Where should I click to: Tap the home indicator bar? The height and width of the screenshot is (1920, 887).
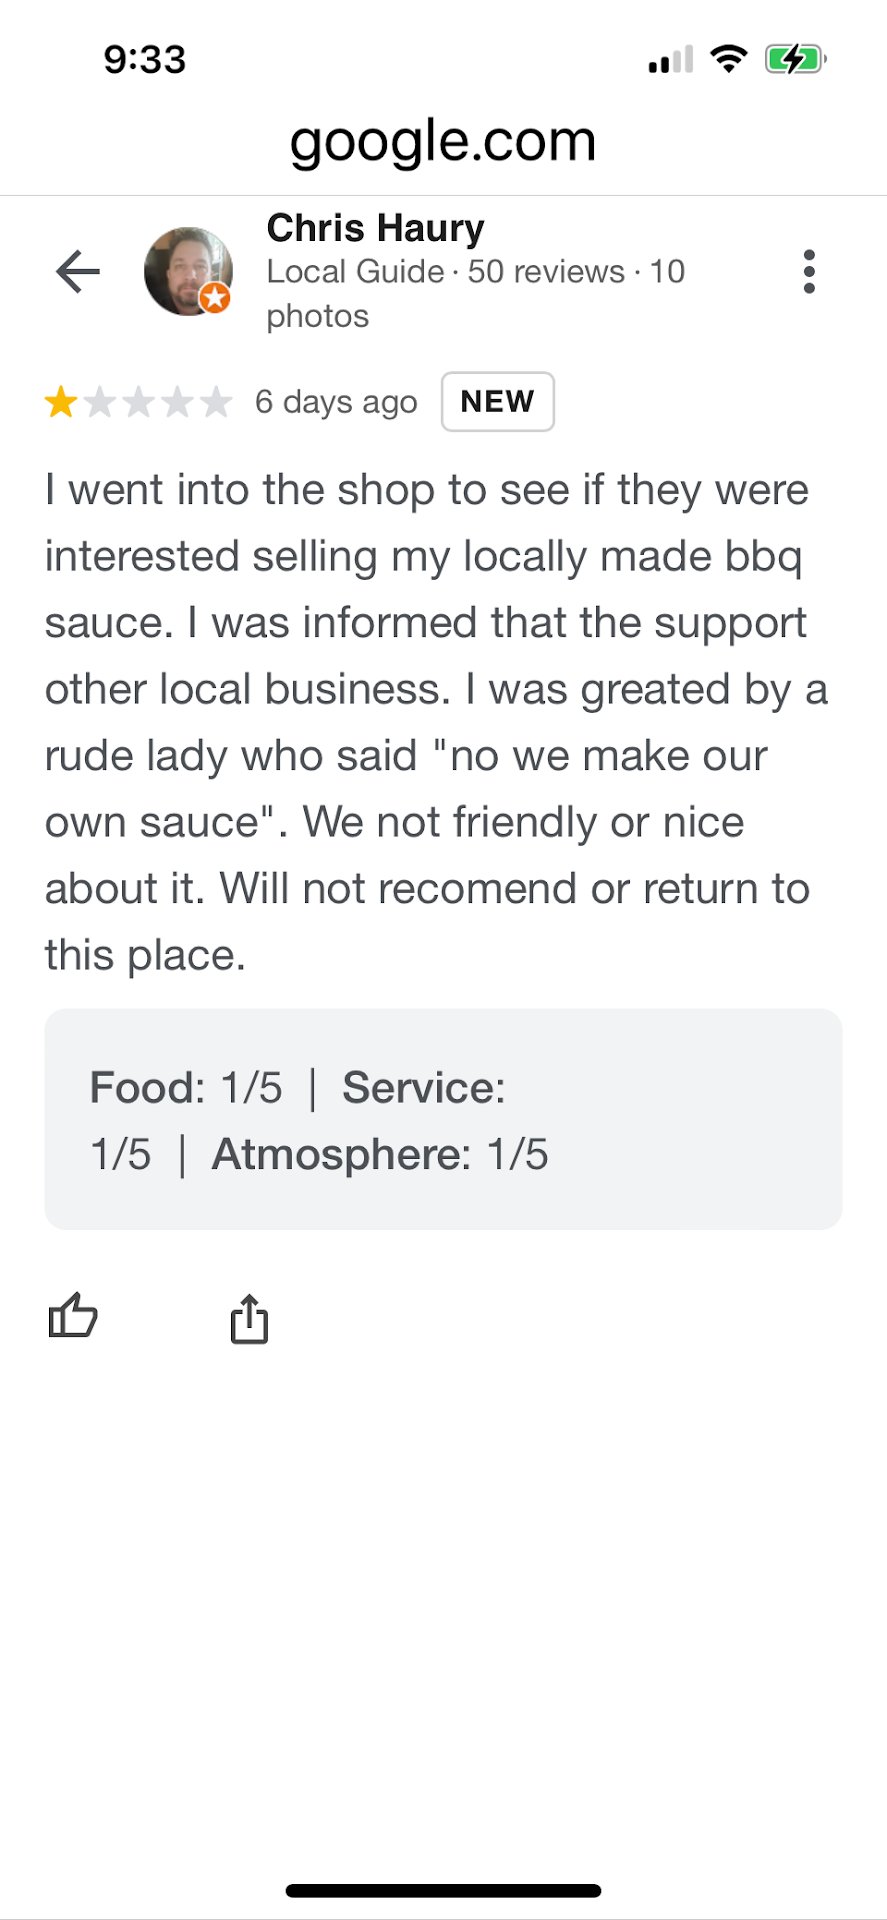(x=443, y=1890)
